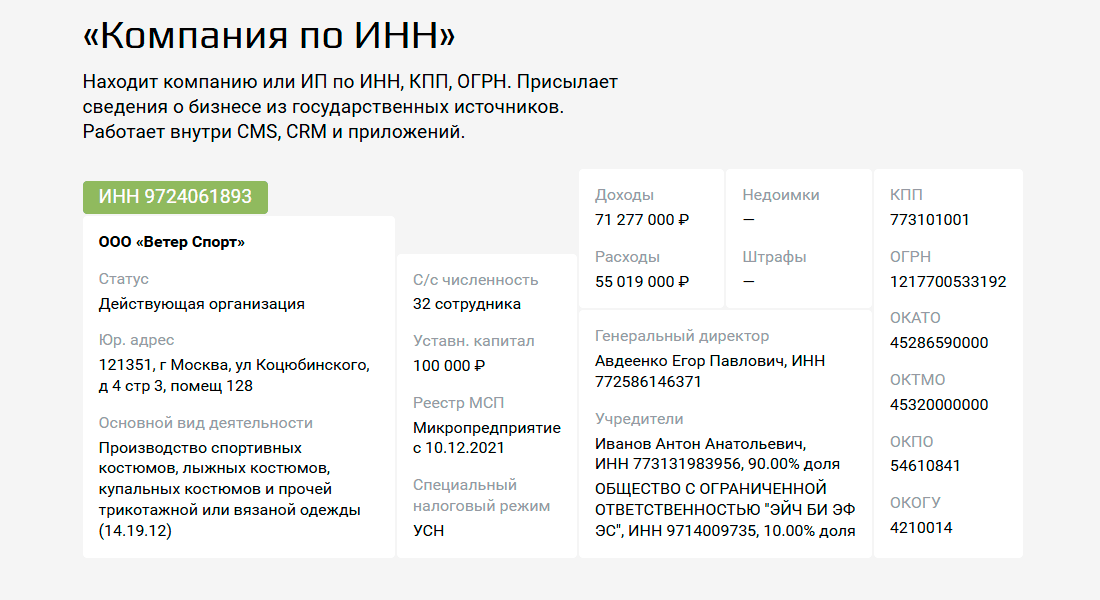Screen dimensions: 1100x600
Task: Click the Недоимки label
Action: (x=781, y=195)
